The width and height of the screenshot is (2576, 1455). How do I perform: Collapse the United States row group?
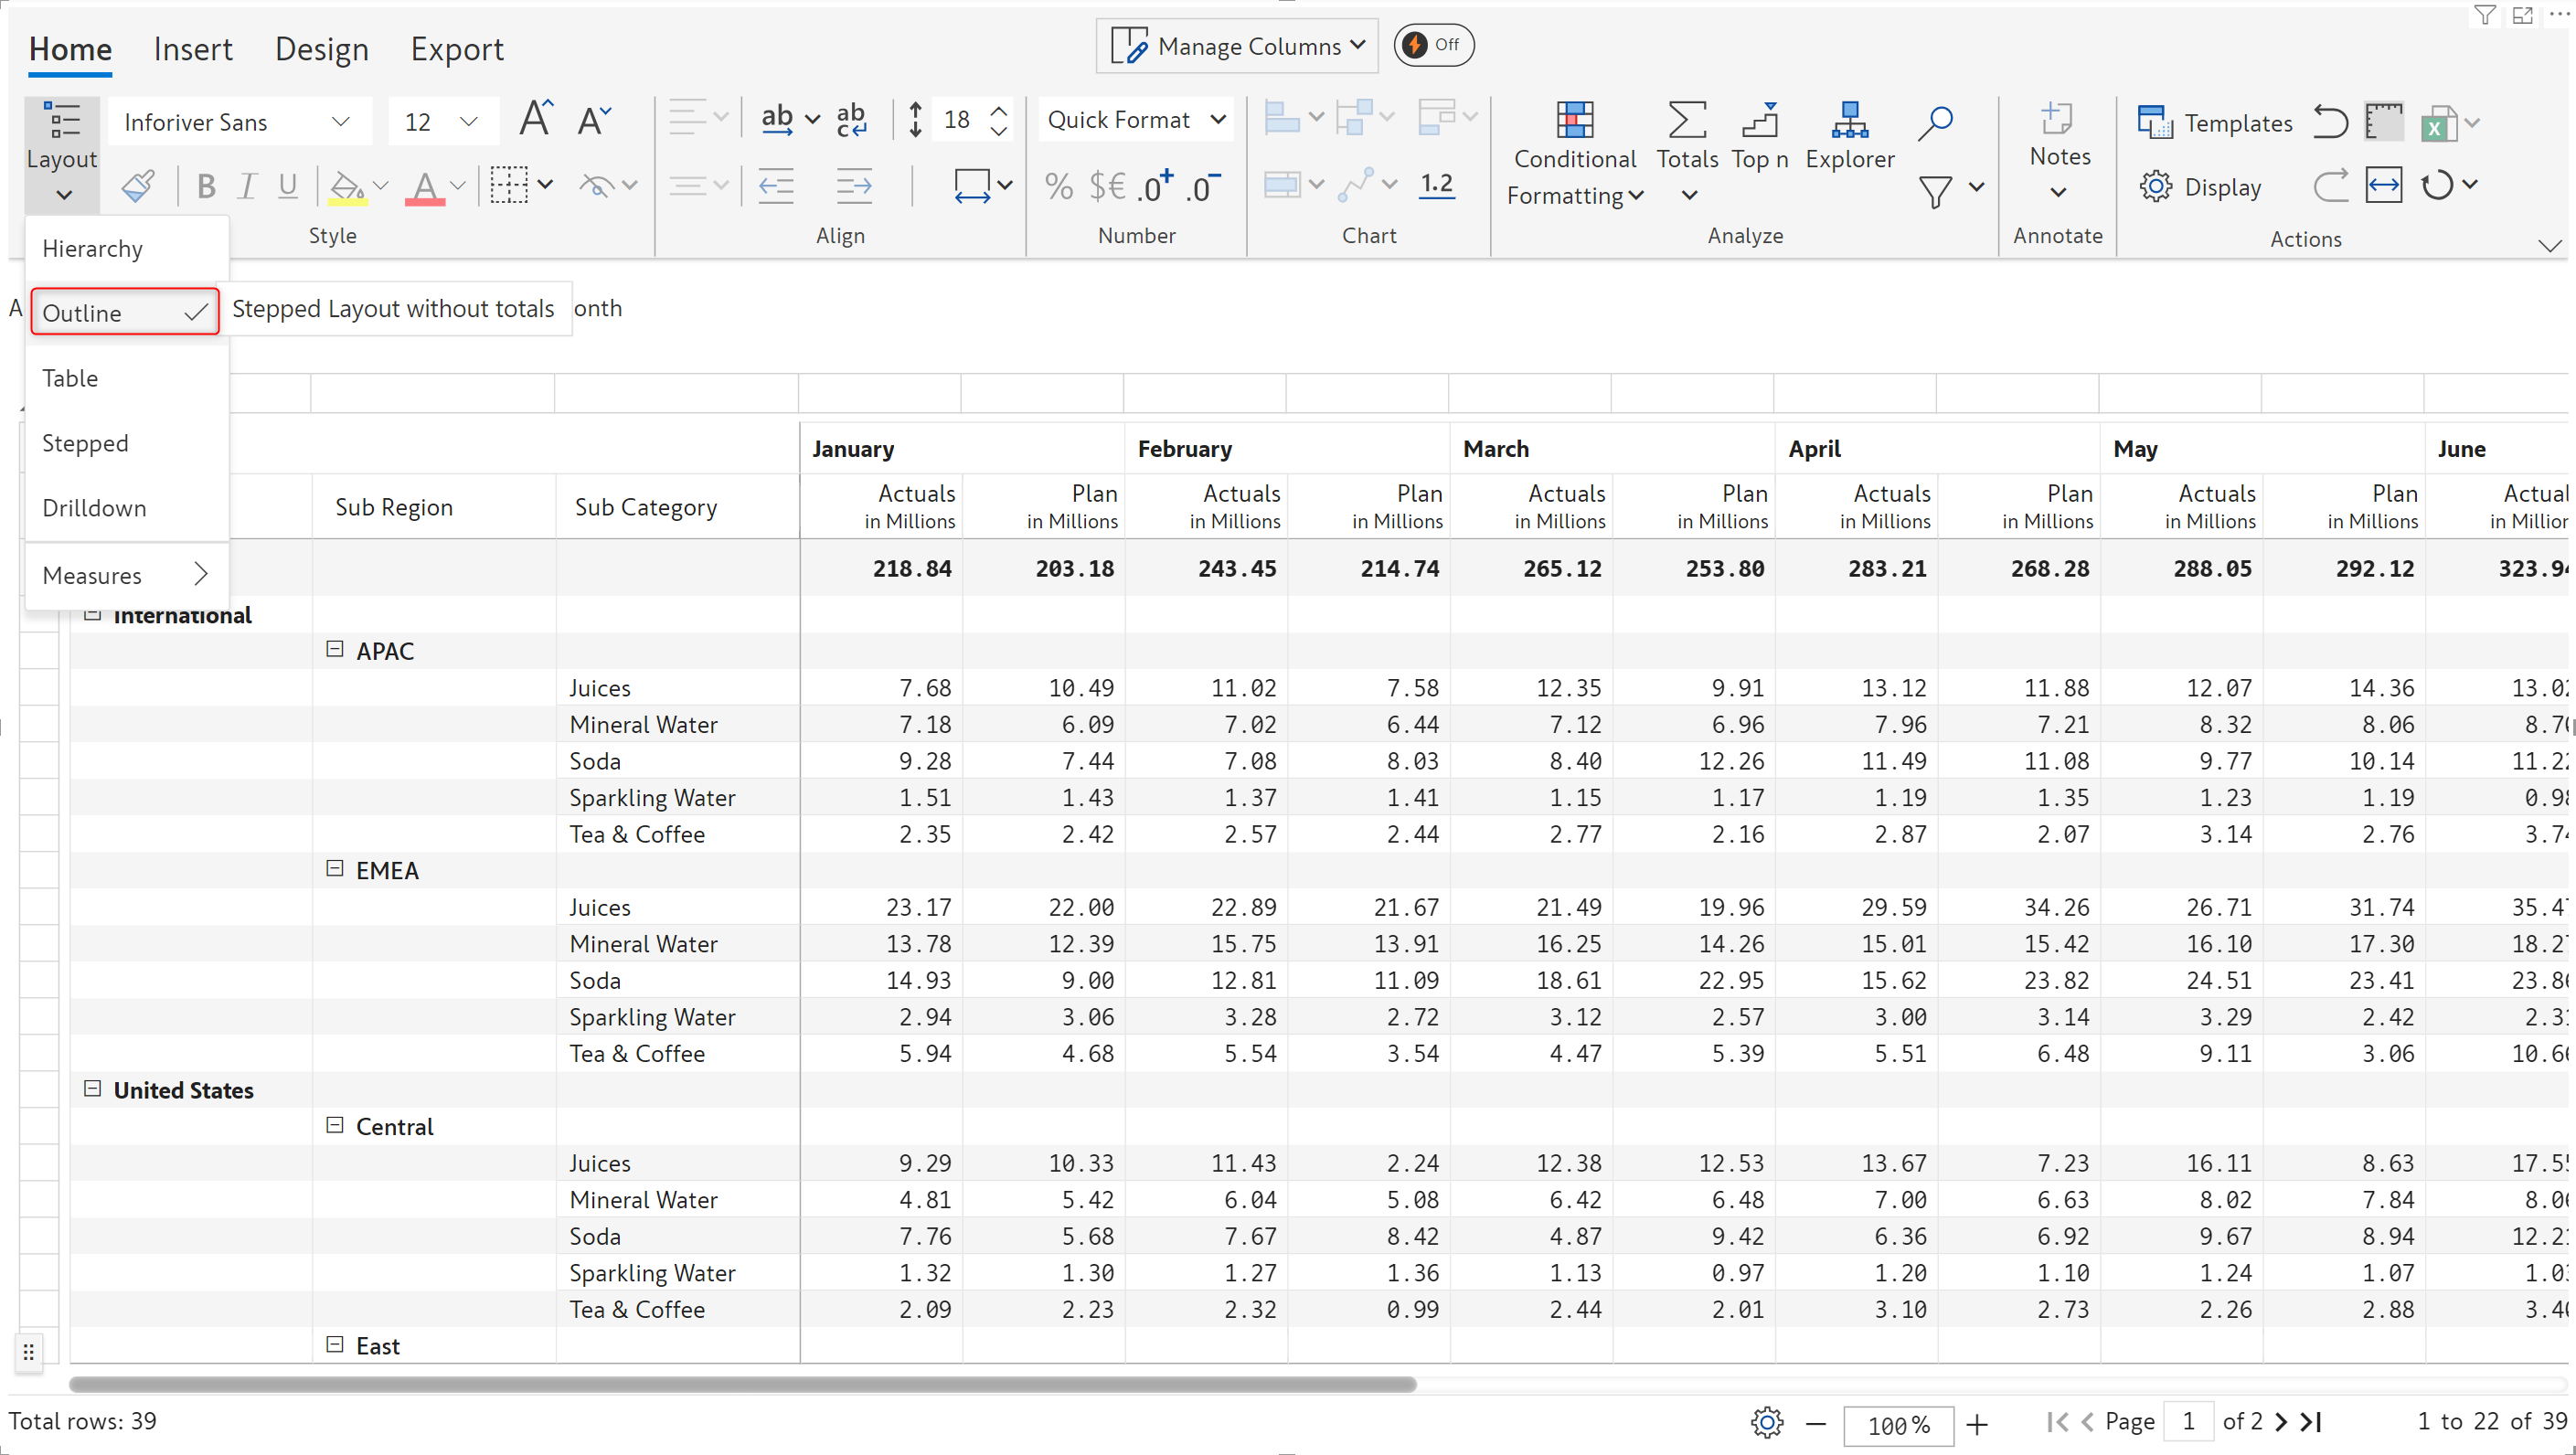pos(92,1089)
